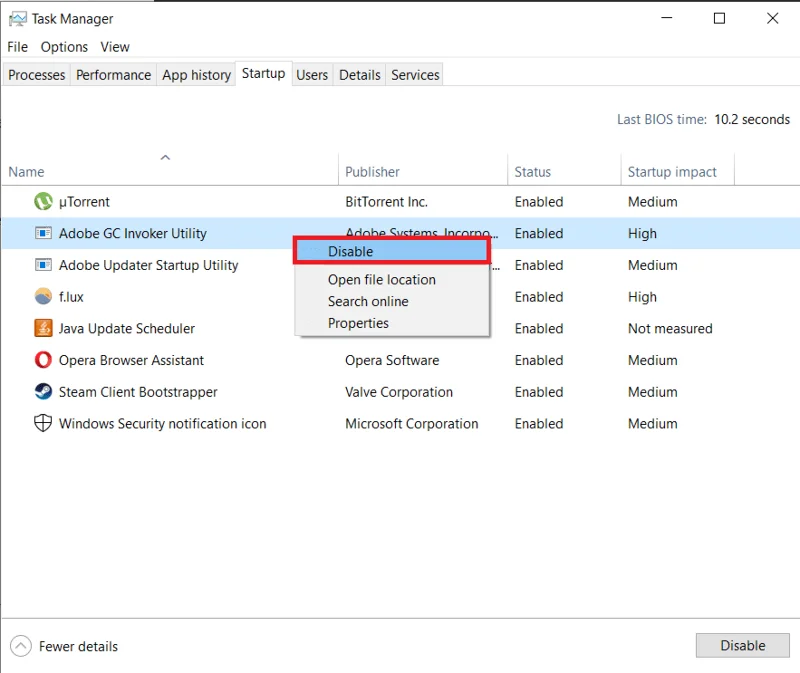
Task: Switch to the Performance tab
Action: click(x=113, y=75)
